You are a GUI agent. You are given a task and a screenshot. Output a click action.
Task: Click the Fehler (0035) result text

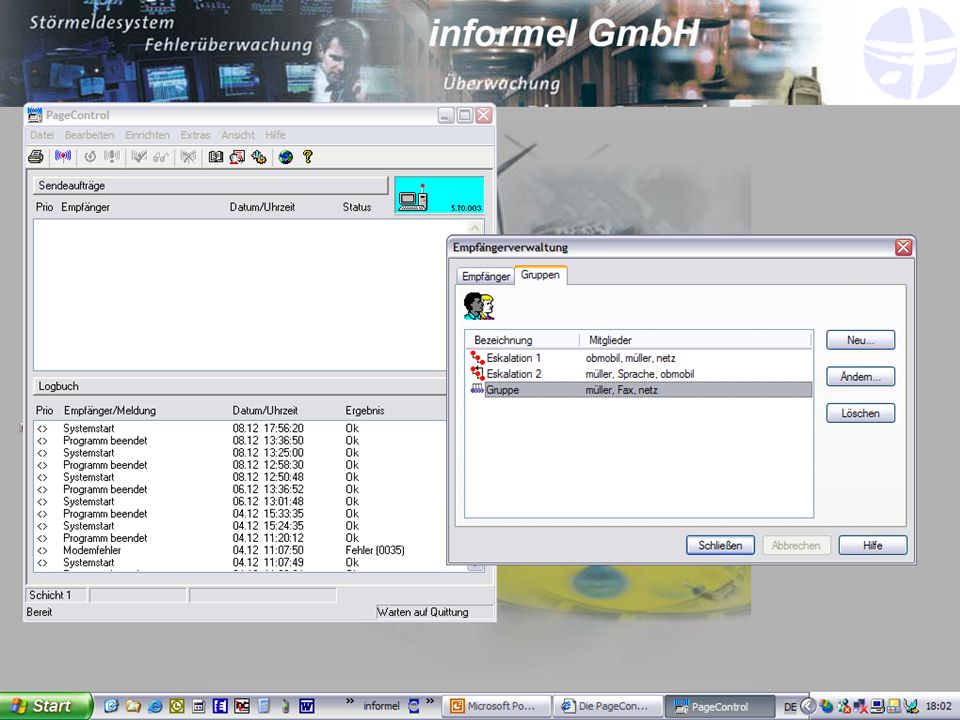pos(375,550)
